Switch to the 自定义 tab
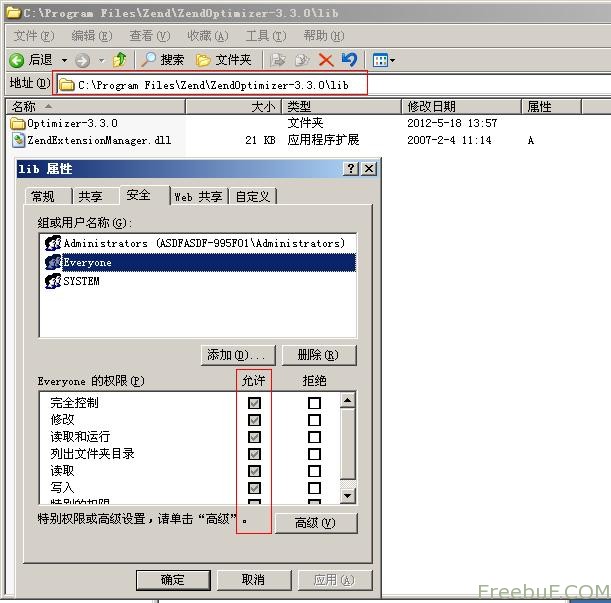Image resolution: width=611 pixels, height=603 pixels. click(253, 196)
